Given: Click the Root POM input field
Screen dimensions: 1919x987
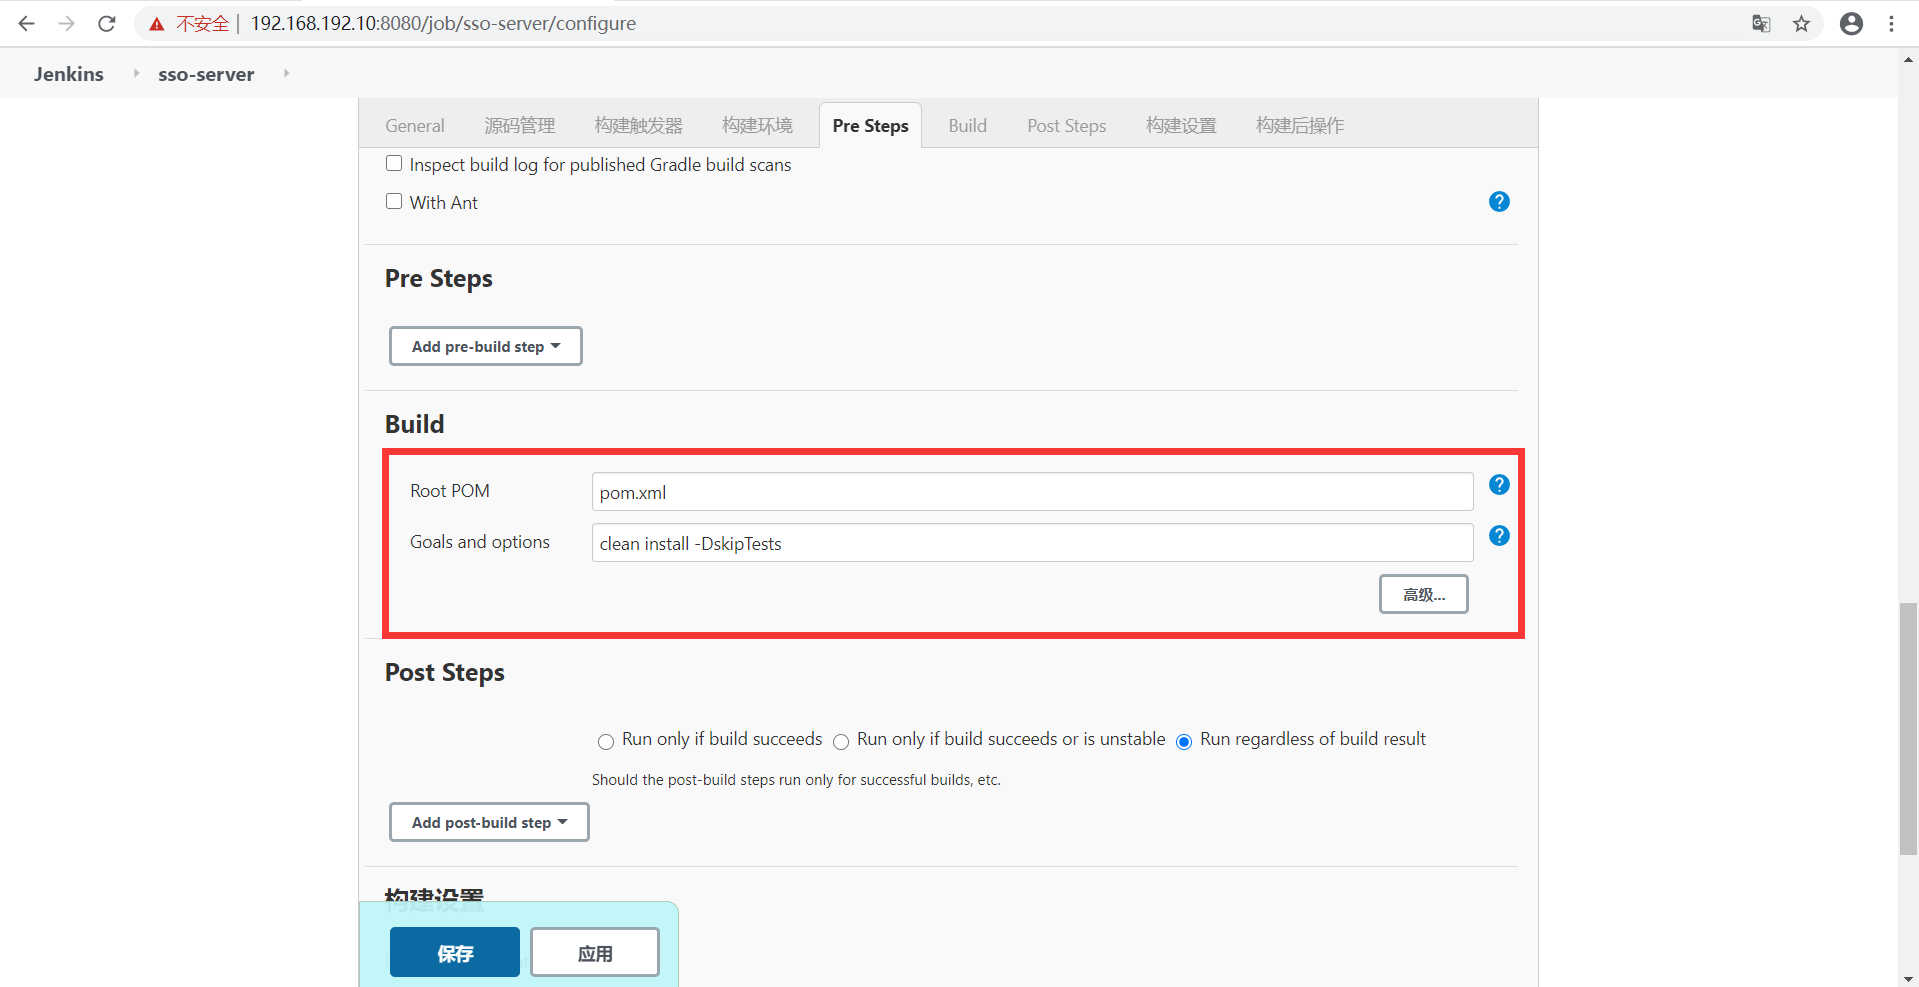Looking at the screenshot, I should [1032, 492].
